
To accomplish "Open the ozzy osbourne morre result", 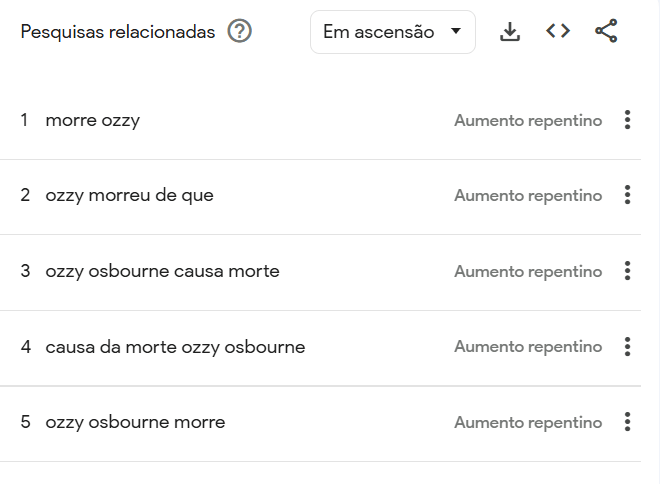I will coord(135,422).
